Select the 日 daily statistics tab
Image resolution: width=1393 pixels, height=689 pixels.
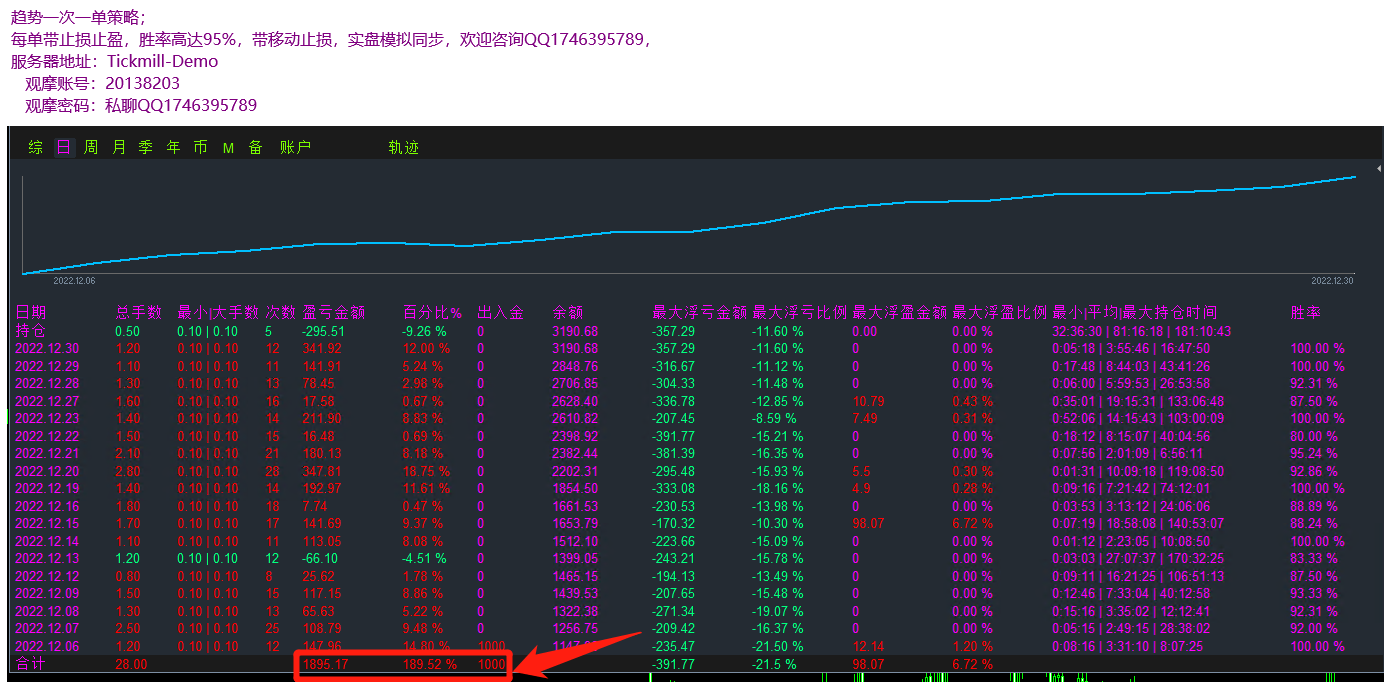[64, 148]
